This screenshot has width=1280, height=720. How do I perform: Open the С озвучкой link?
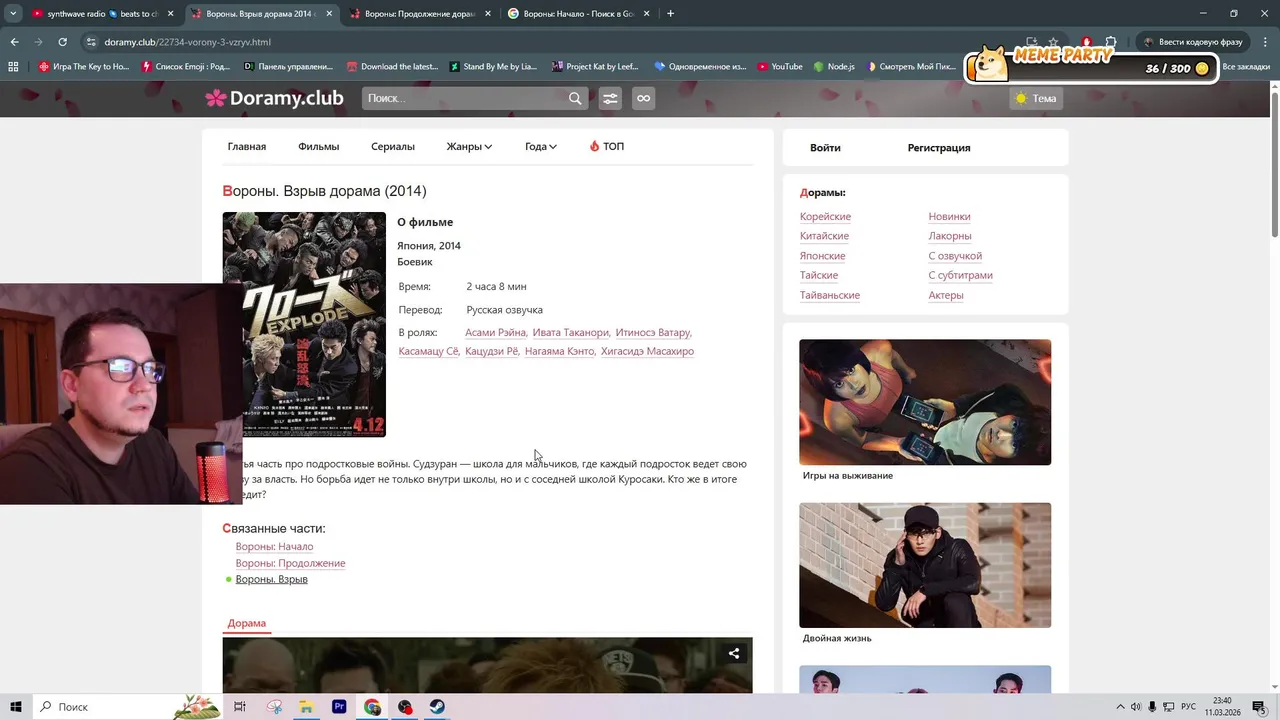(955, 256)
